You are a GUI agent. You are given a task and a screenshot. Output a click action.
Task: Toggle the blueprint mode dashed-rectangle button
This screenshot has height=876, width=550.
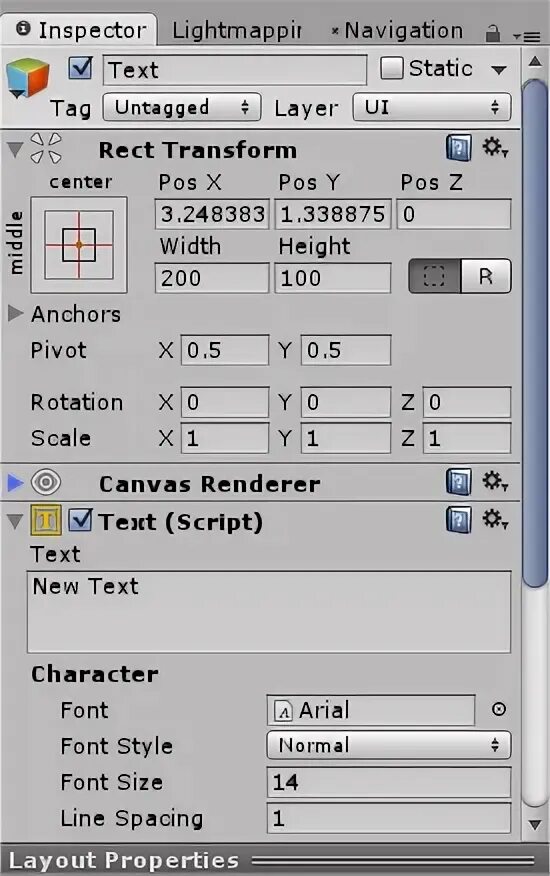click(435, 276)
